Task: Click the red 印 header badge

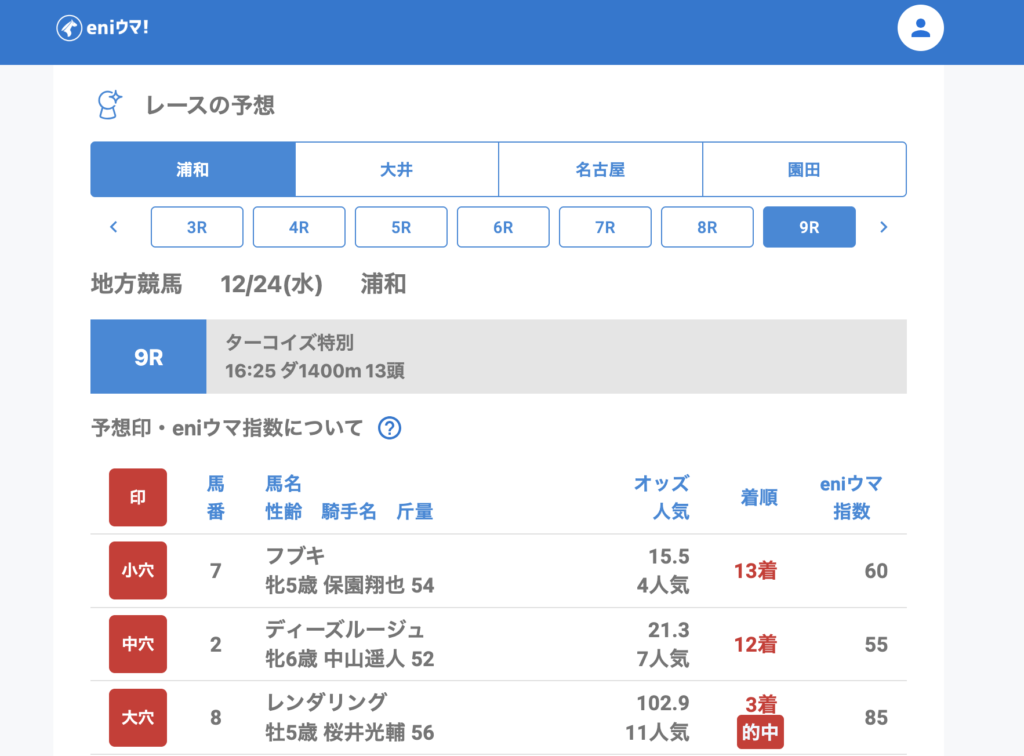Action: (x=138, y=497)
